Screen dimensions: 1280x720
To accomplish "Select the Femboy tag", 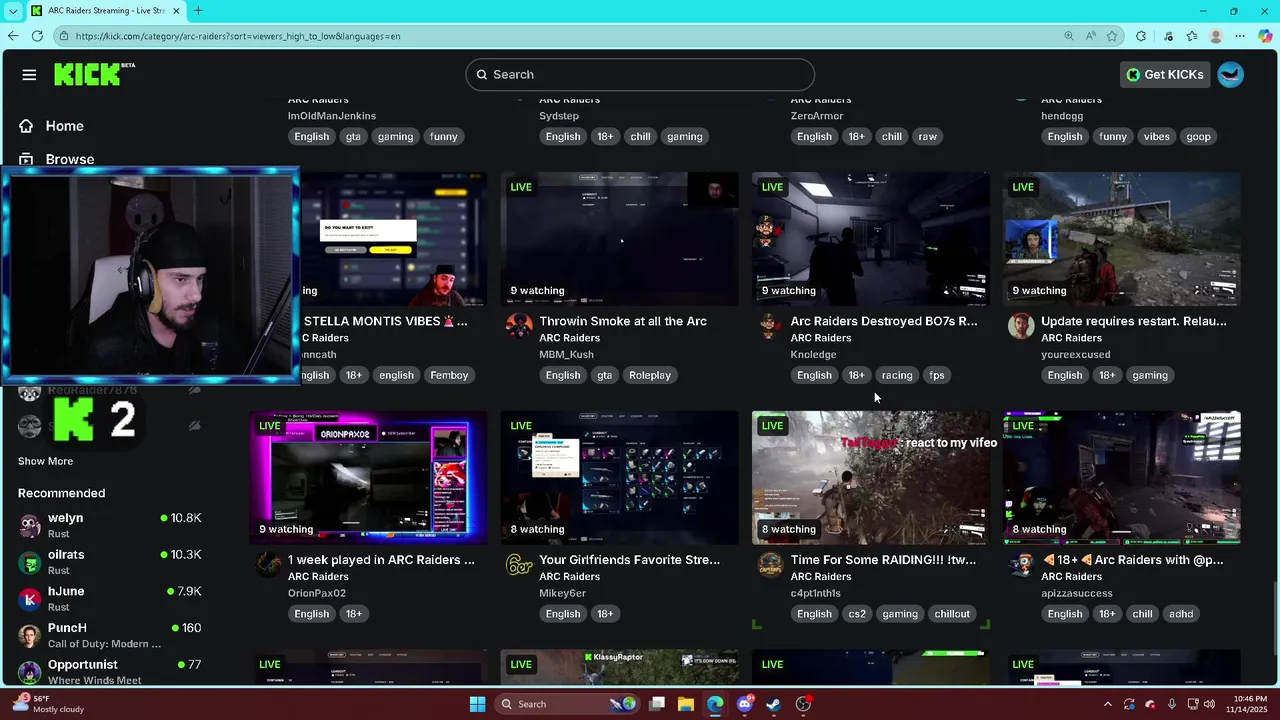I will (x=449, y=375).
